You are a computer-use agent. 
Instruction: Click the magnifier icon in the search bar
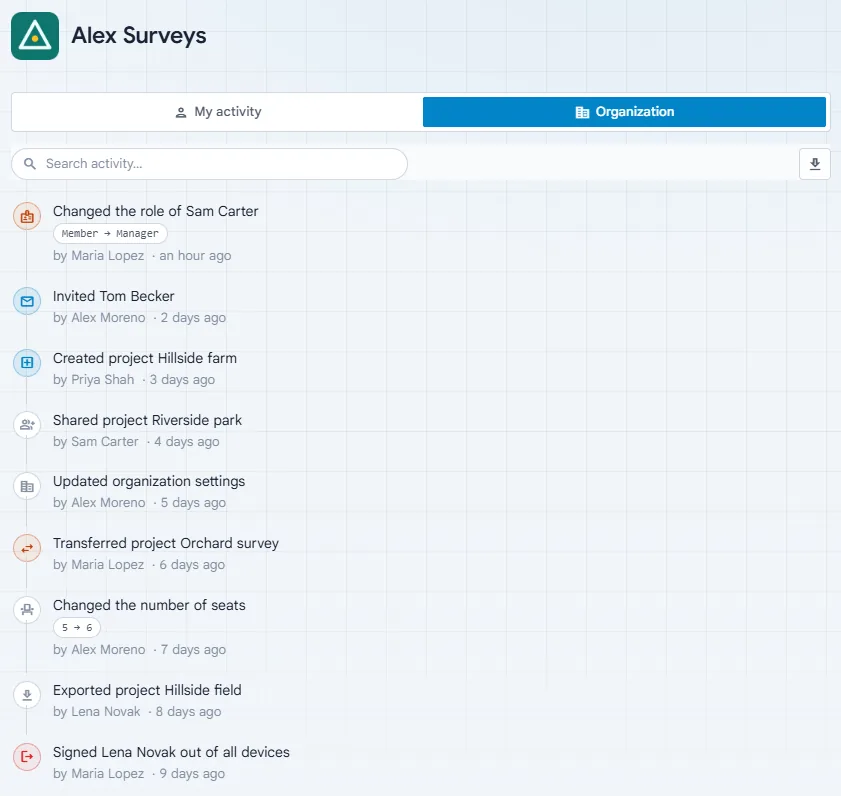click(x=30, y=164)
